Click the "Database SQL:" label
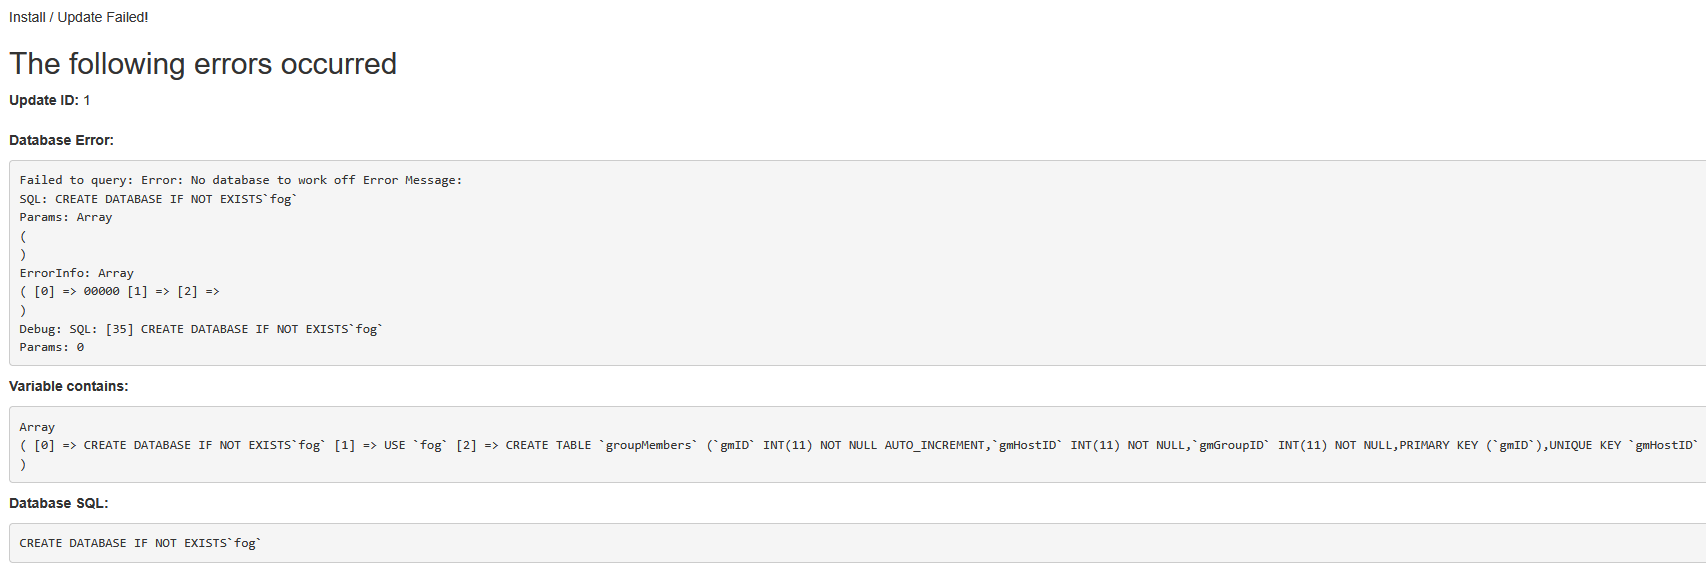The width and height of the screenshot is (1706, 576). pyautogui.click(x=58, y=503)
